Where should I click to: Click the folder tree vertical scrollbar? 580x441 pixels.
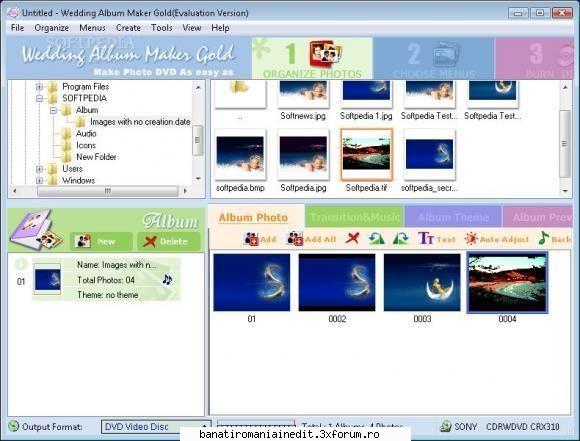click(198, 134)
